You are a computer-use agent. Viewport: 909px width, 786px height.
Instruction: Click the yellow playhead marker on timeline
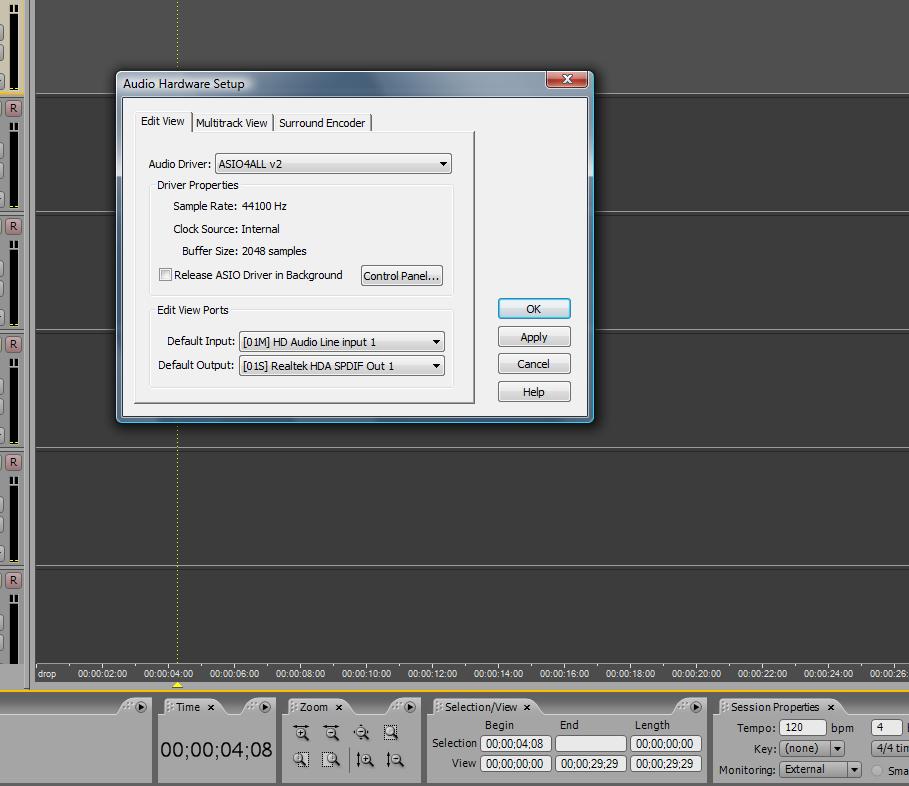point(177,685)
